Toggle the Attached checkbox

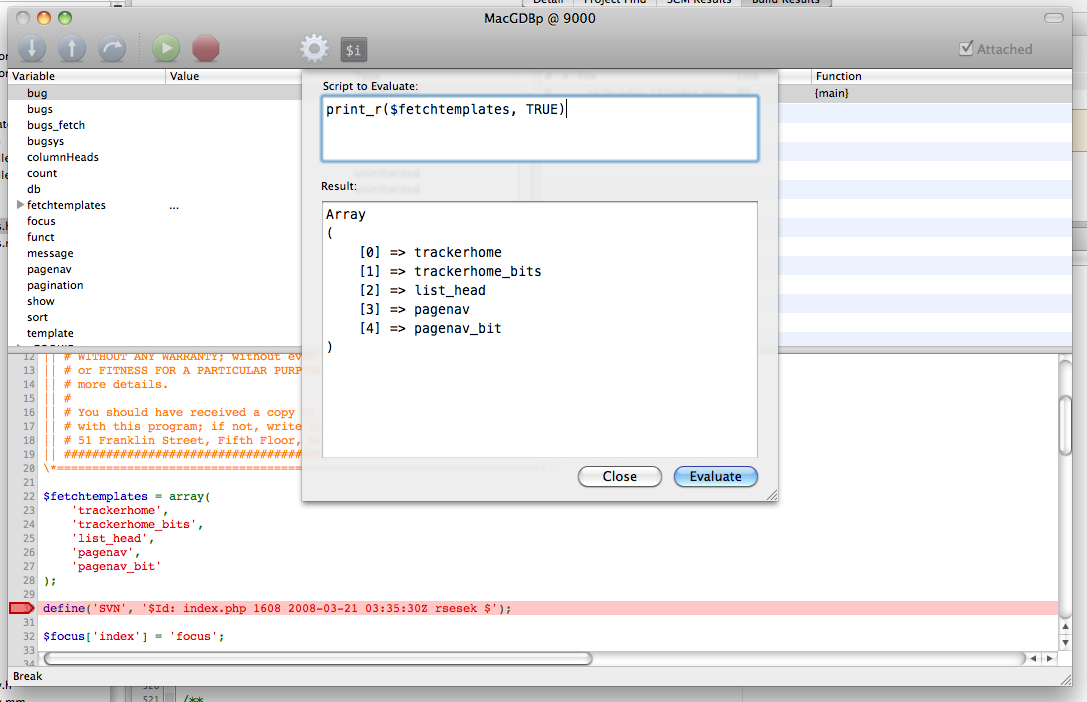[x=966, y=49]
